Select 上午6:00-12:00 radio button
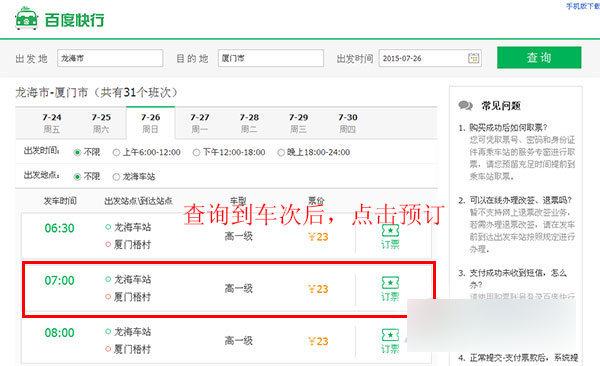Viewport: 600px width, 366px height. click(116, 152)
